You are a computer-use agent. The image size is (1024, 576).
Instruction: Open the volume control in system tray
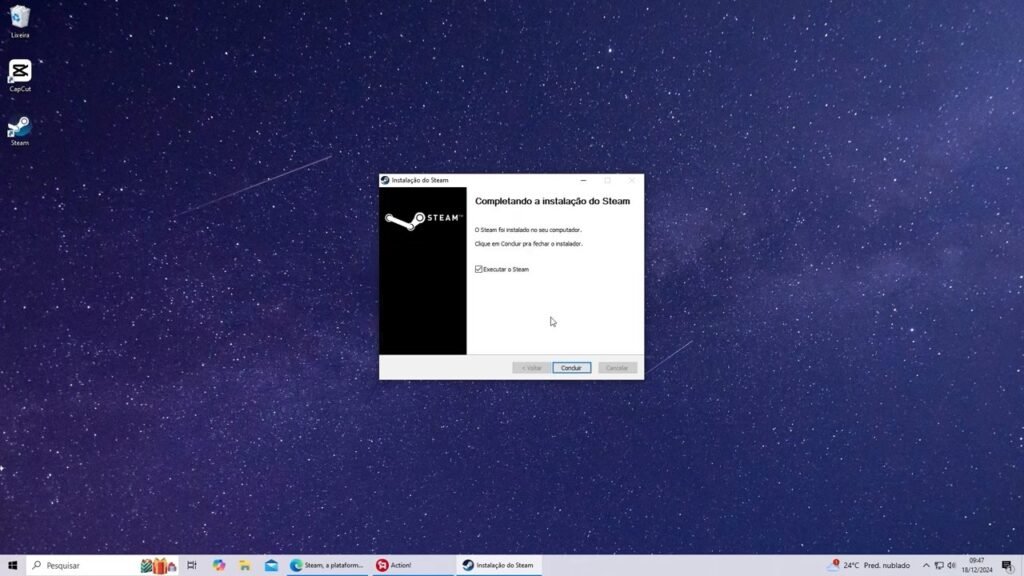coord(952,566)
